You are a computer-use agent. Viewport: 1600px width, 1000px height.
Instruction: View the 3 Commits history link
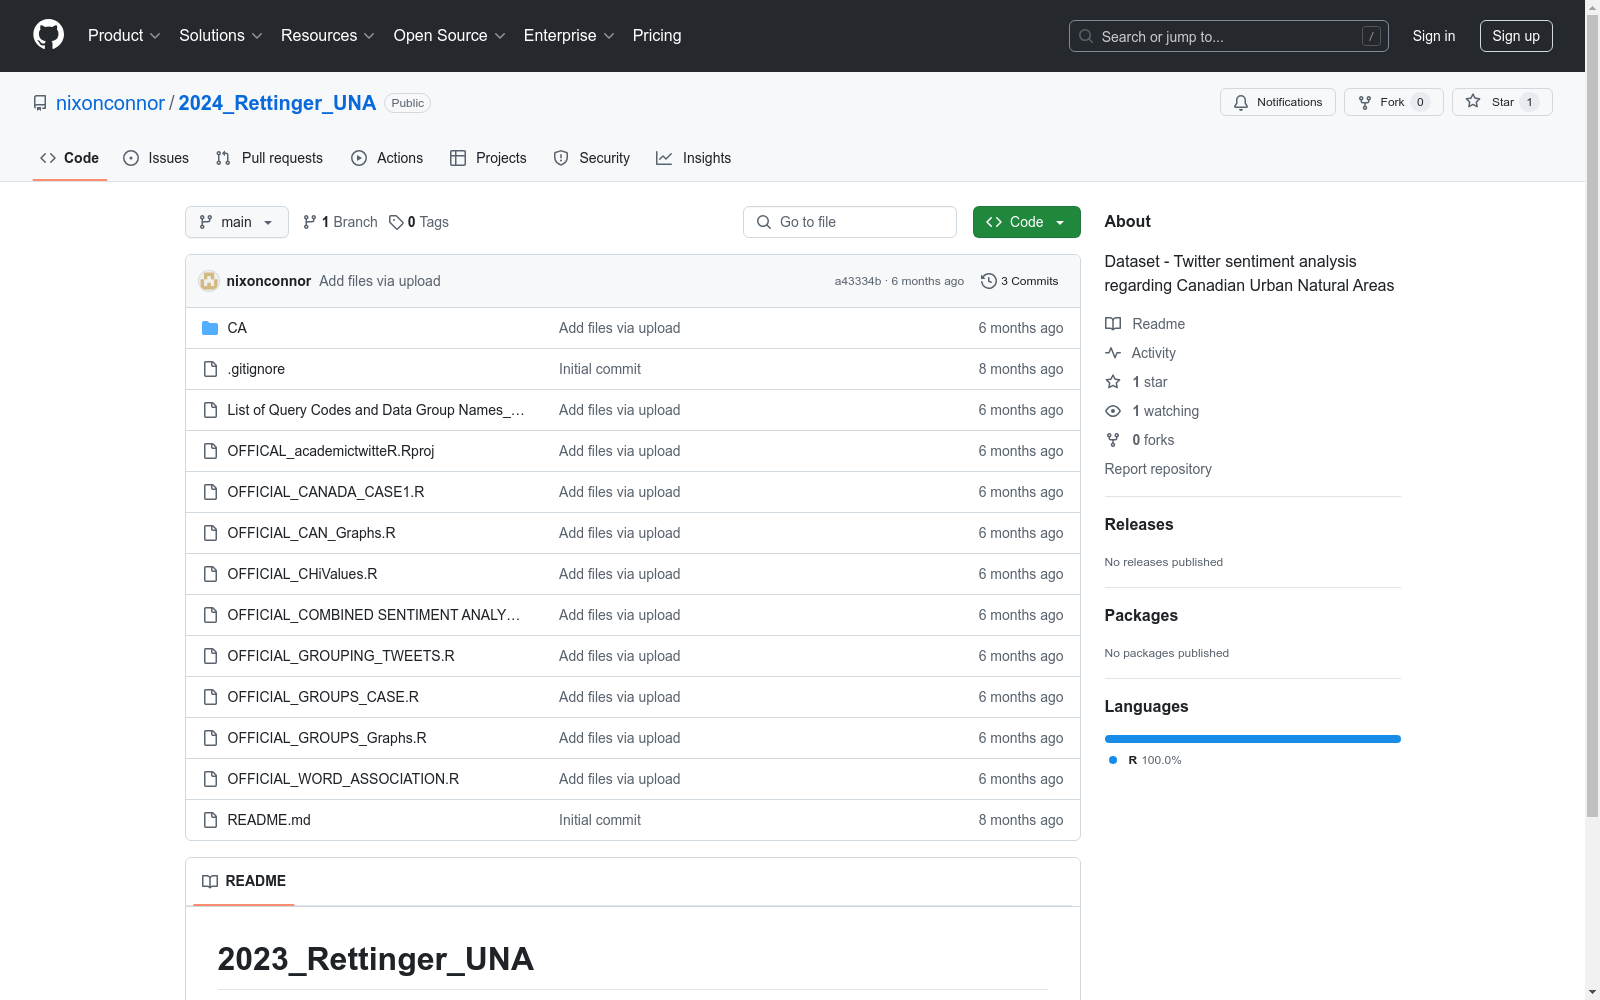pyautogui.click(x=1020, y=281)
